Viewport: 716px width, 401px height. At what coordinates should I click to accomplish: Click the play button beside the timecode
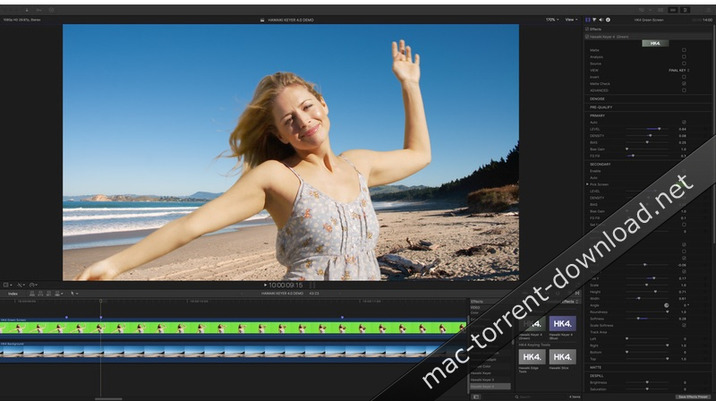[x=265, y=285]
